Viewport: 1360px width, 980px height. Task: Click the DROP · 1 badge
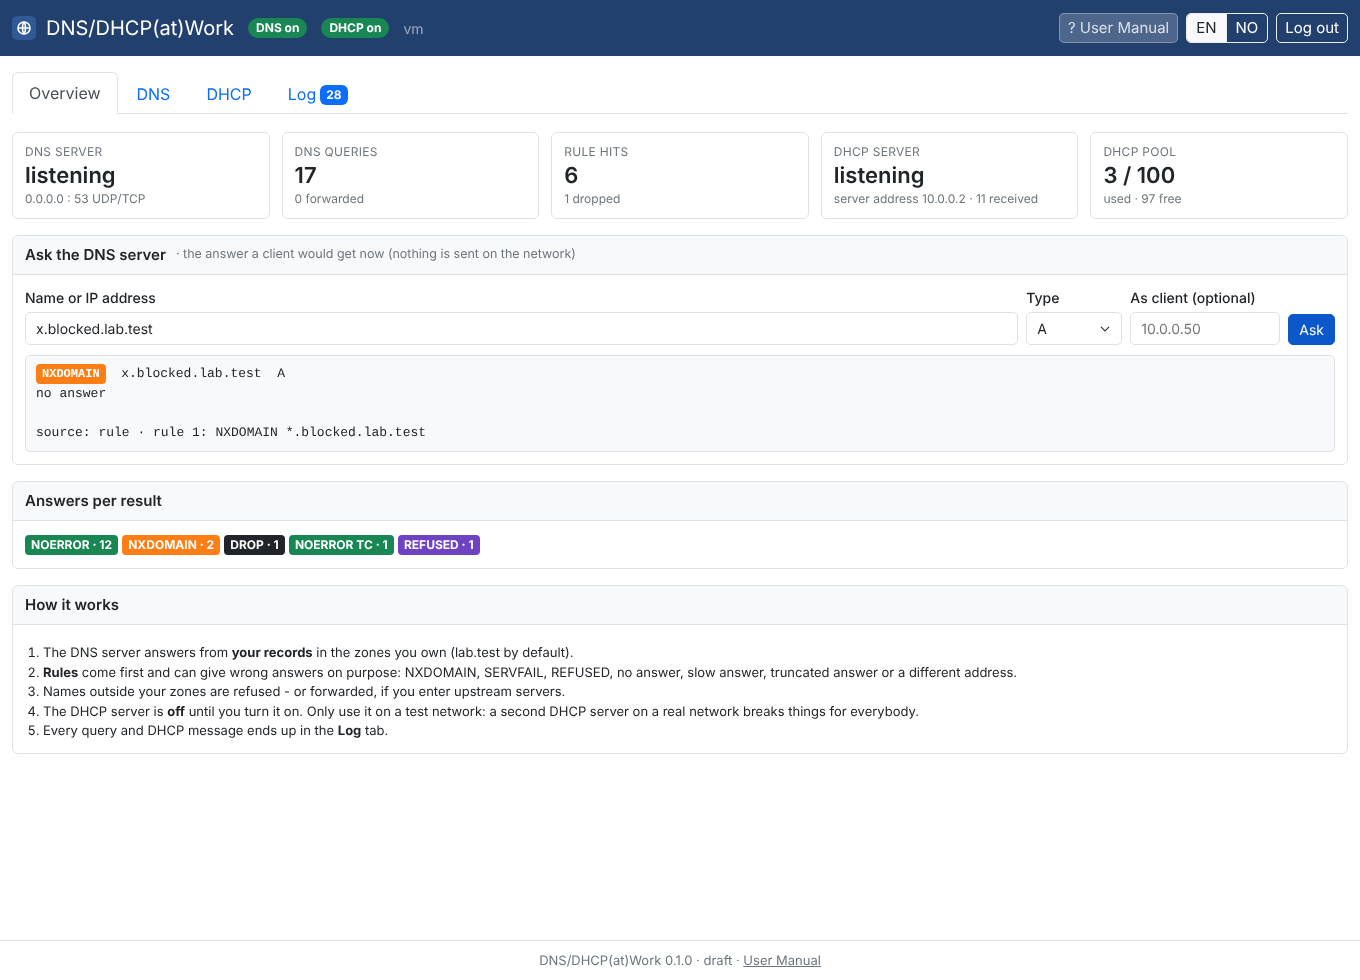tap(254, 545)
